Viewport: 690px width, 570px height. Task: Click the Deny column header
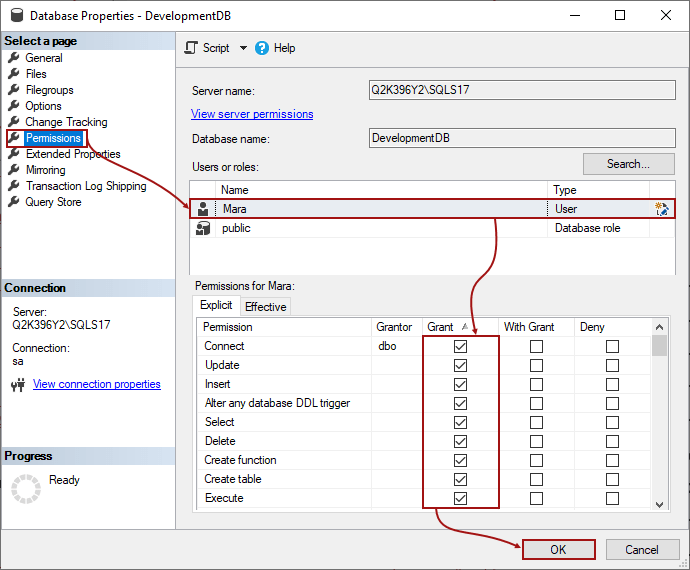coord(612,327)
